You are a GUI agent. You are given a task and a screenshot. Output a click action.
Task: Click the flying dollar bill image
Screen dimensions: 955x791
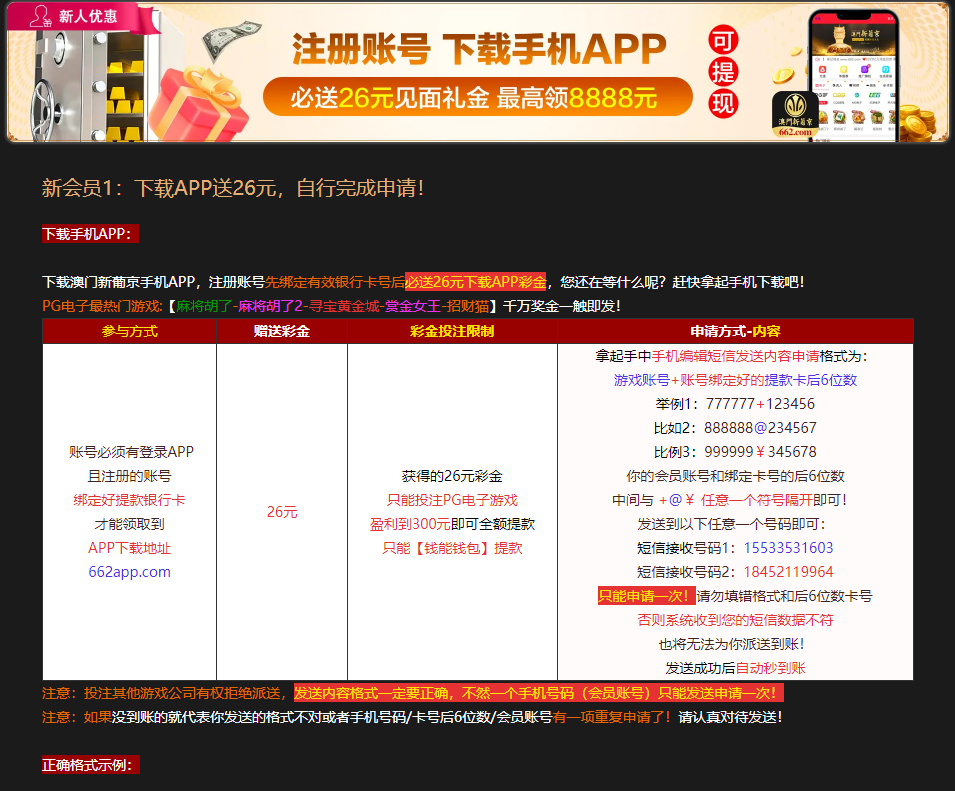[x=231, y=40]
